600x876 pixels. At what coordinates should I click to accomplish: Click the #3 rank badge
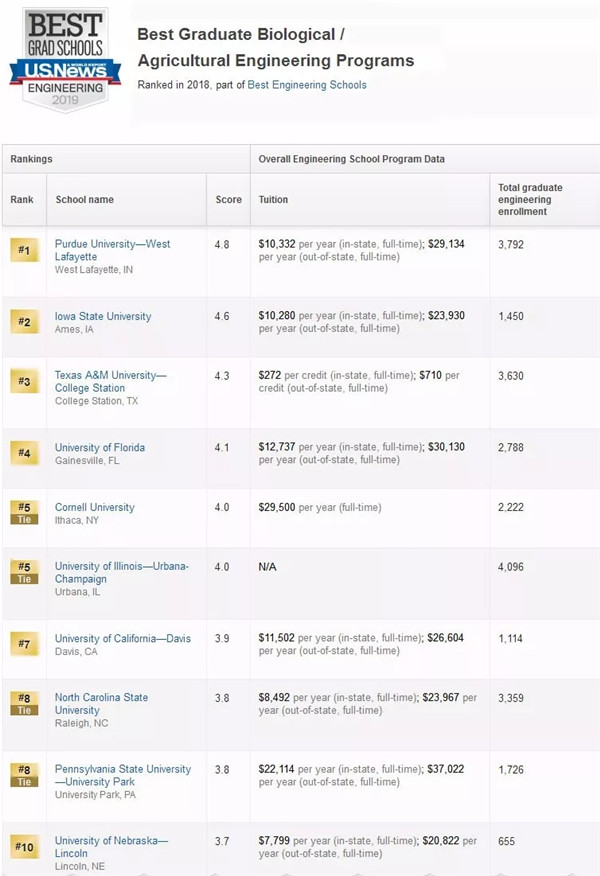coord(24,381)
